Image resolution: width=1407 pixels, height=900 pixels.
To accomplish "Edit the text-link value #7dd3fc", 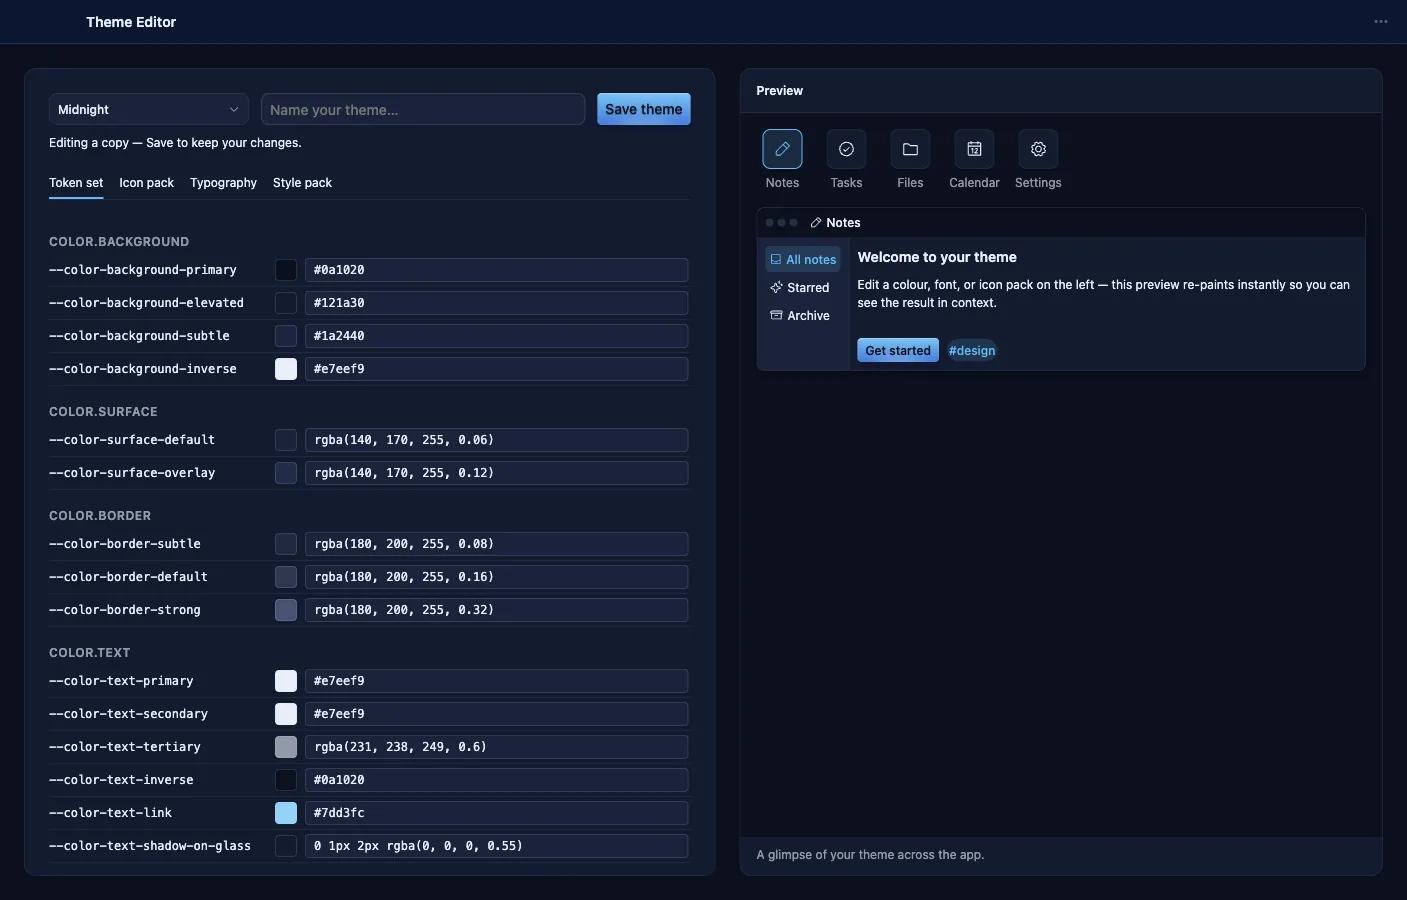I will 496,813.
